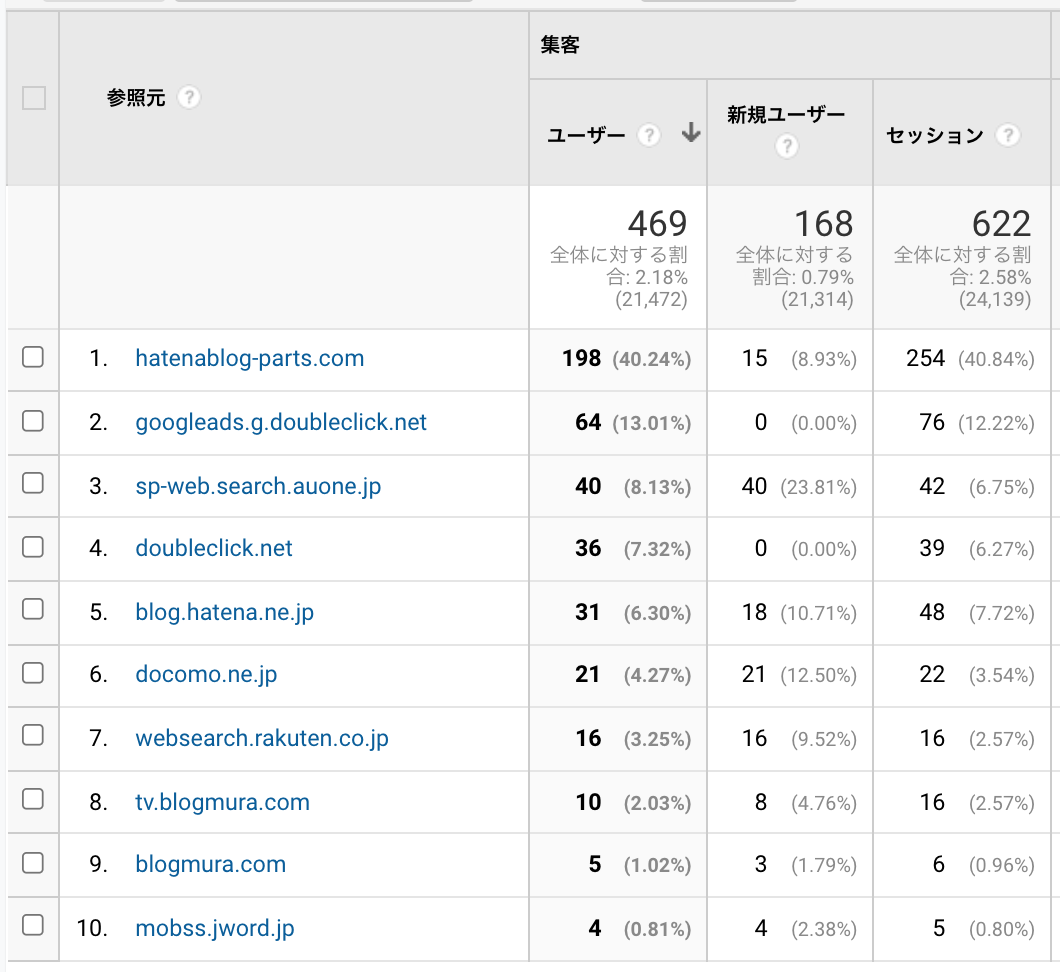Image resolution: width=1060 pixels, height=972 pixels.
Task: Open blog.hatena.ne.jp referrer link
Action: coord(224,612)
